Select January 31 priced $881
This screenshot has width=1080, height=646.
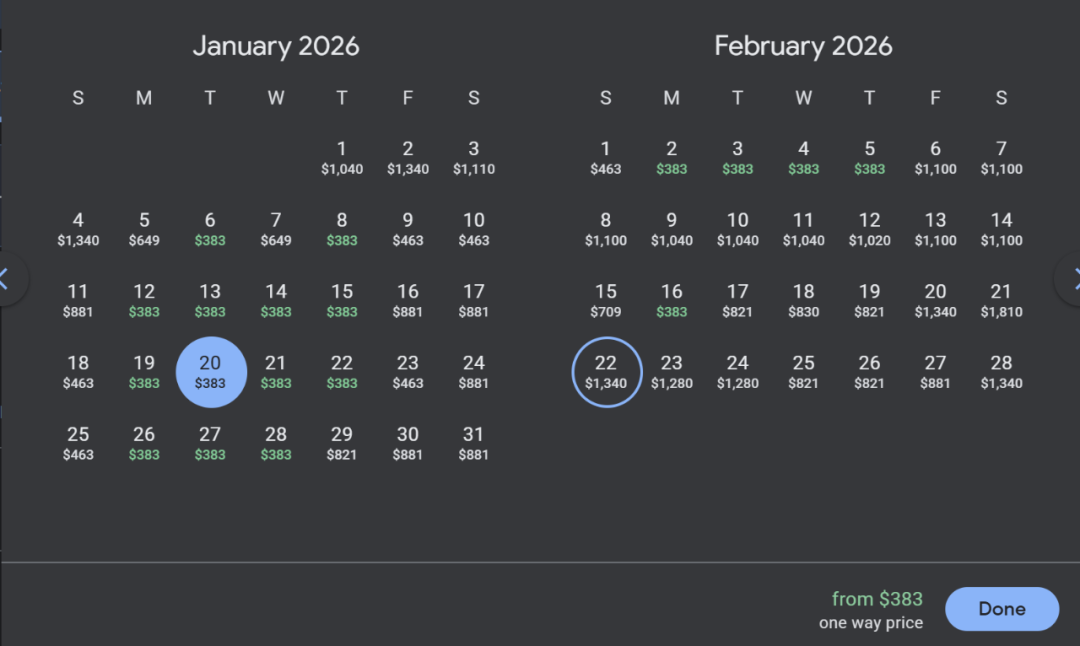click(x=473, y=443)
